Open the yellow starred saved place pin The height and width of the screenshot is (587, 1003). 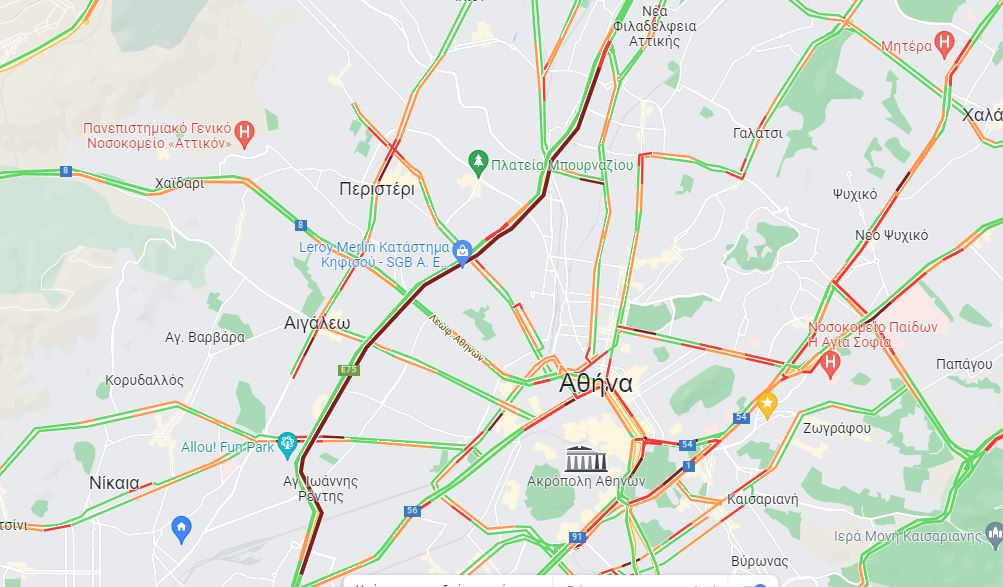[767, 405]
